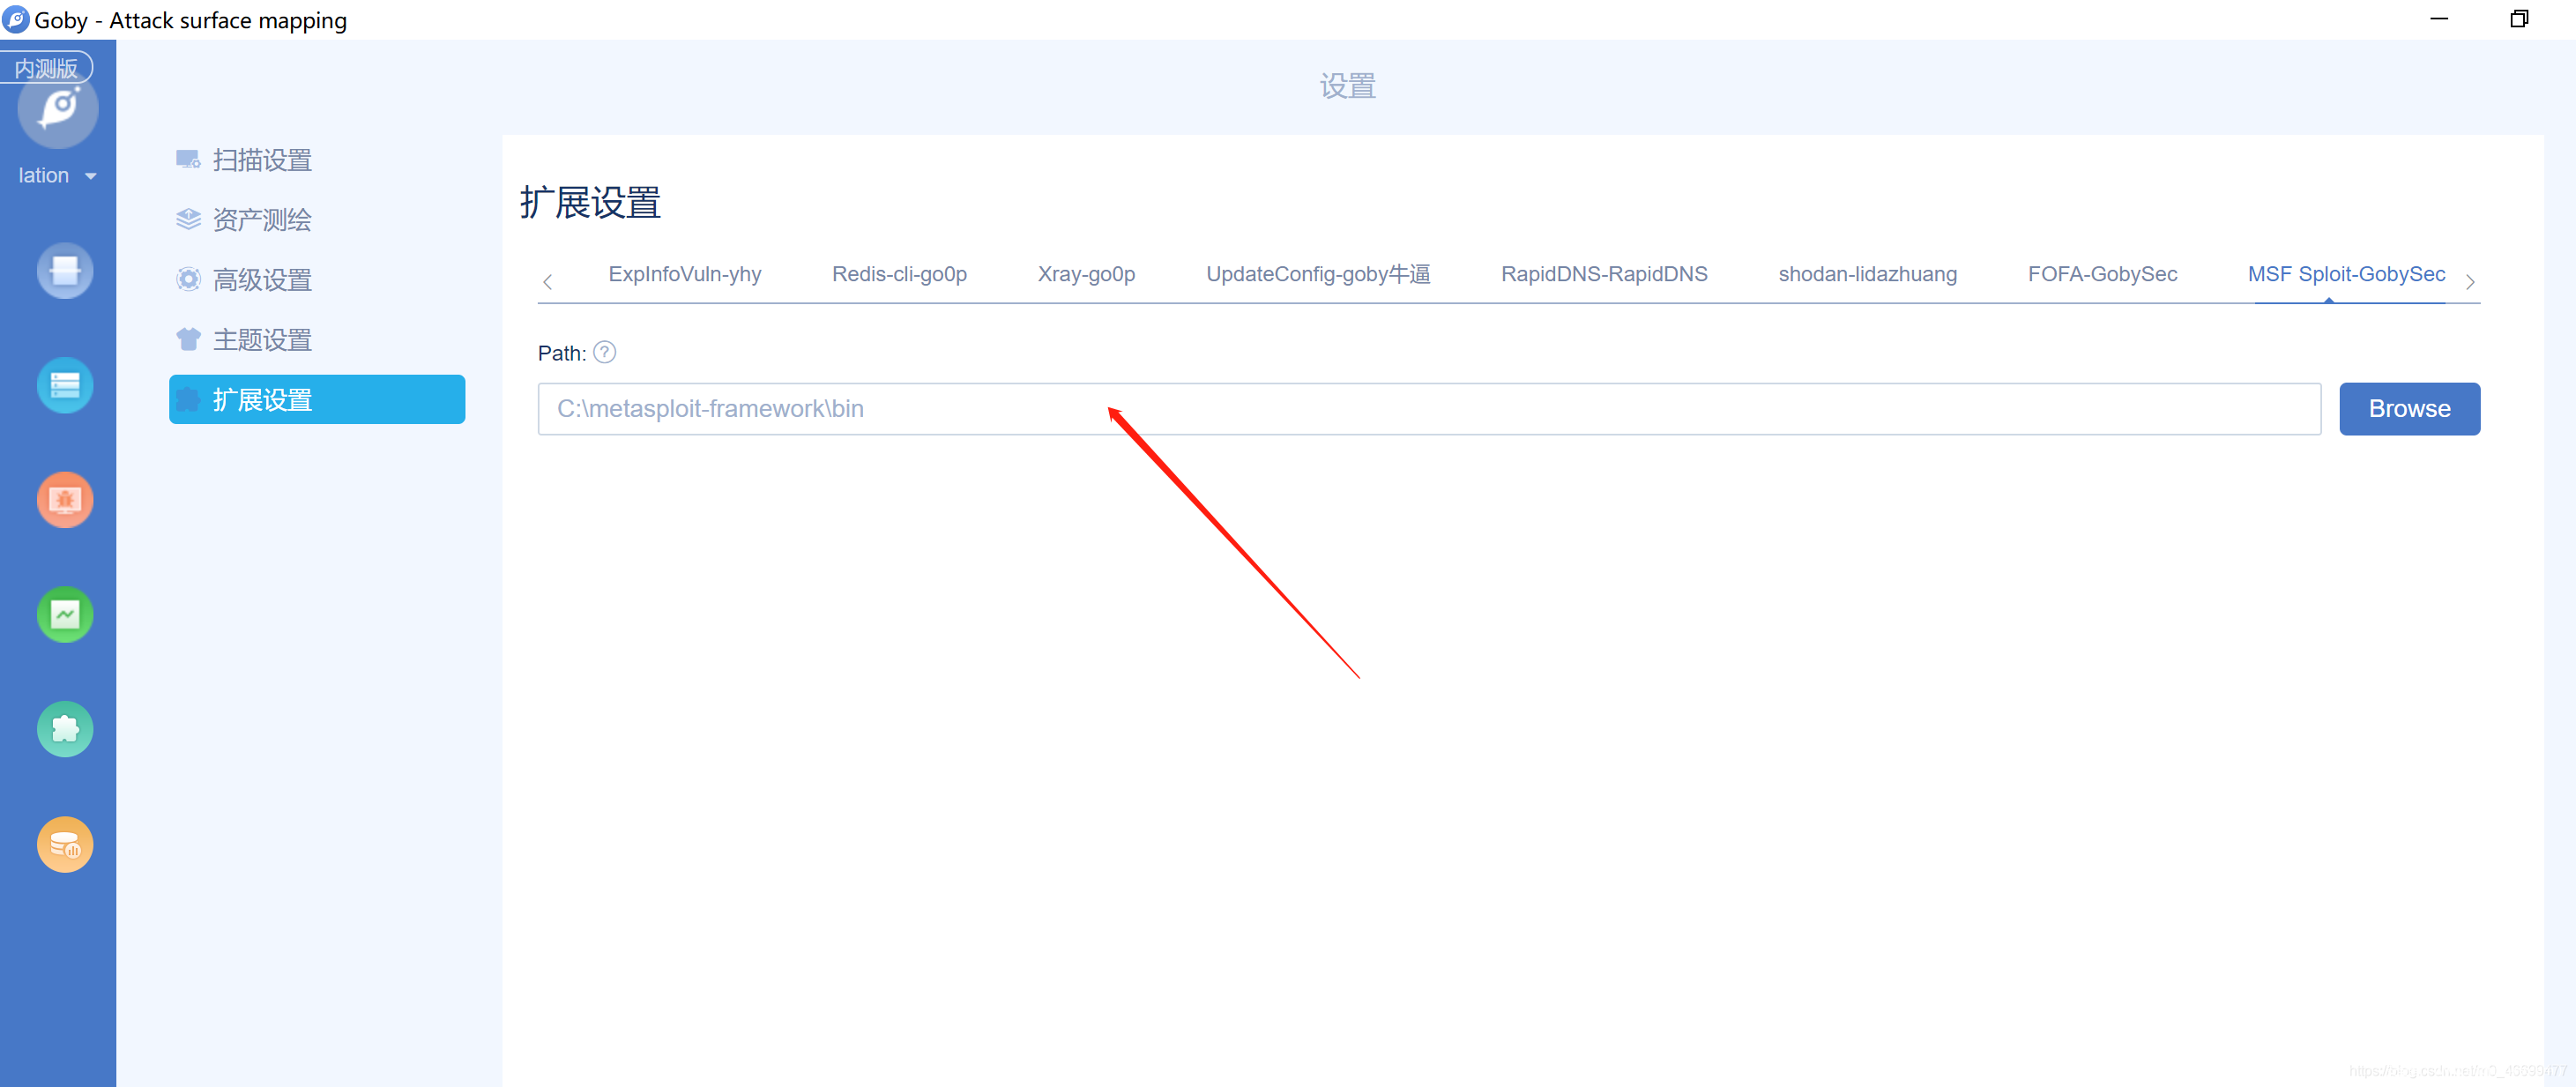Click the Goby logo icon
2576x1087 pixels.
pos(58,108)
